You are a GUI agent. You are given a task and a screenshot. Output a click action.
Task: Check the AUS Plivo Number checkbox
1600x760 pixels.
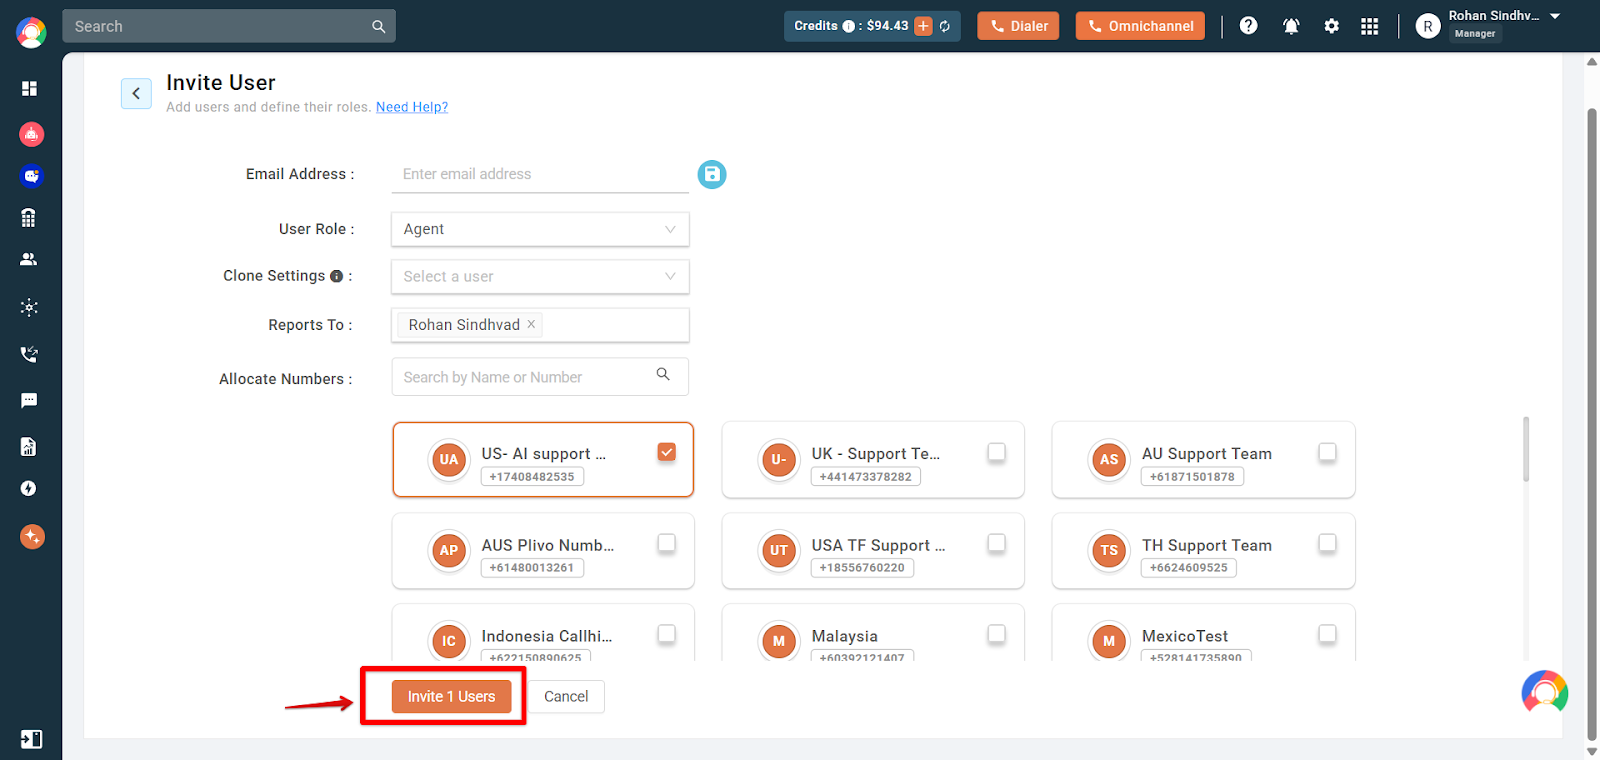click(x=667, y=543)
